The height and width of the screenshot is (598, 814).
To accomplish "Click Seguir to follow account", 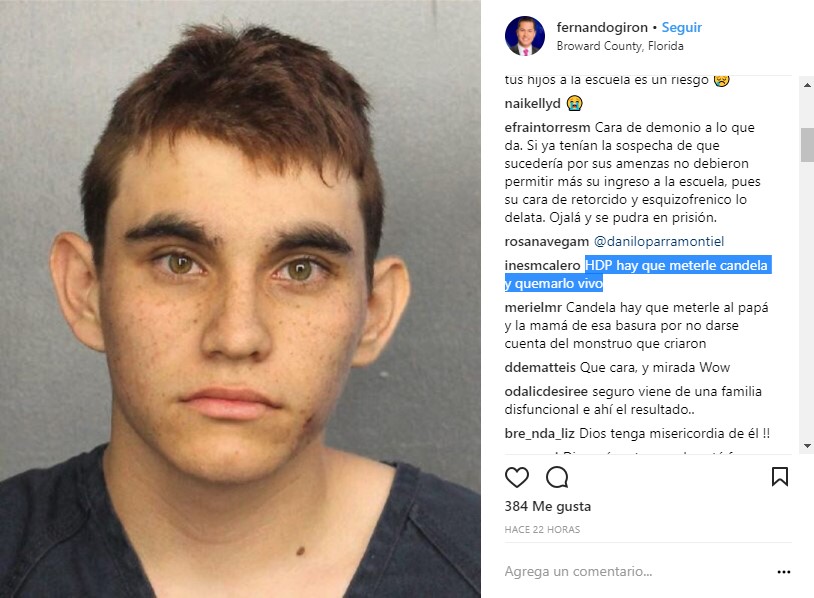I will pos(682,27).
